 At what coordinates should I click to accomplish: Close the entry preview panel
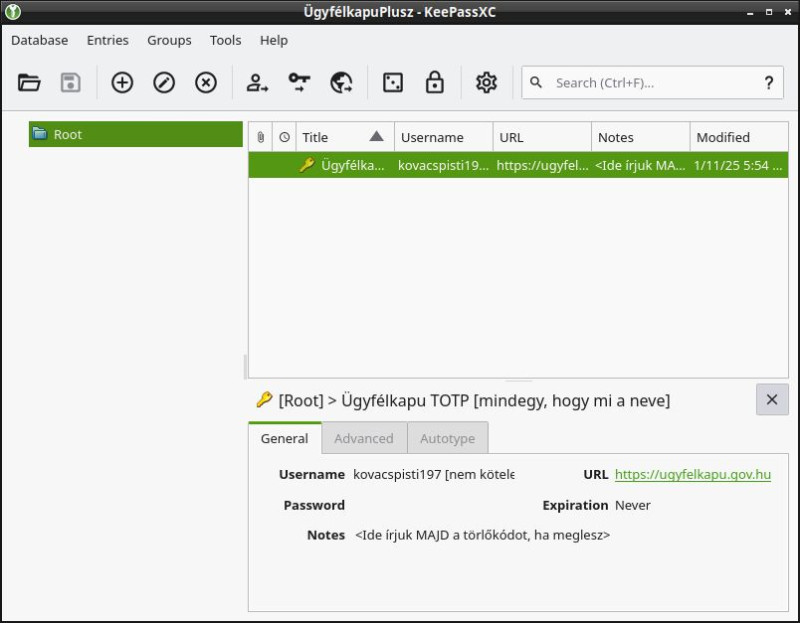tap(772, 400)
